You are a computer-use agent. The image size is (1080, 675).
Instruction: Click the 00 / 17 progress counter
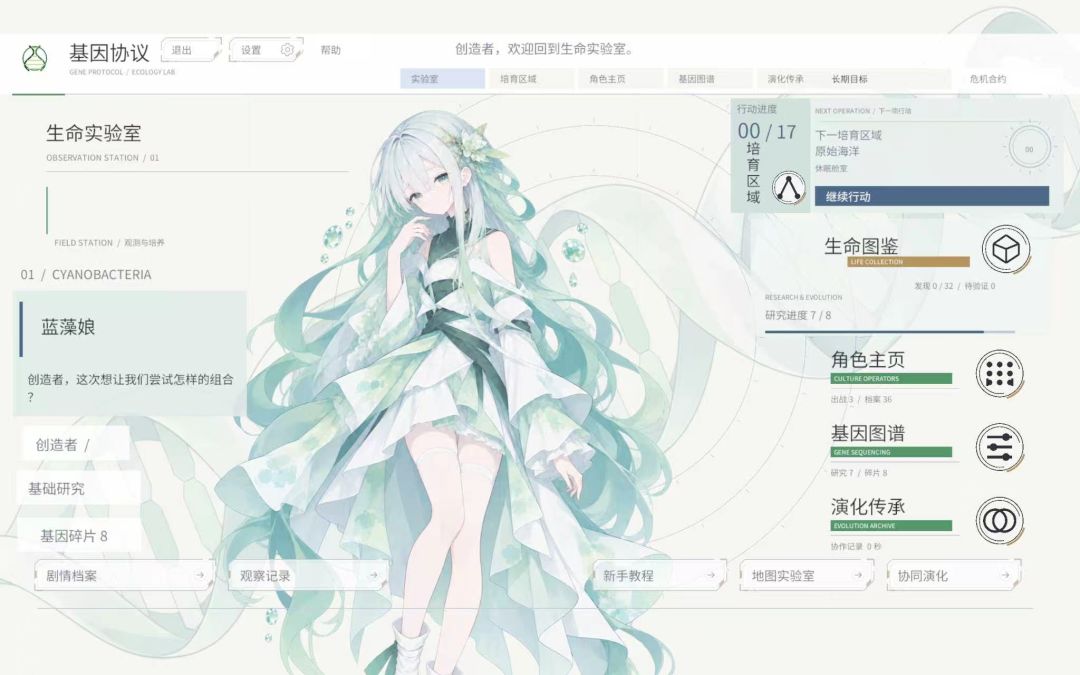767,131
